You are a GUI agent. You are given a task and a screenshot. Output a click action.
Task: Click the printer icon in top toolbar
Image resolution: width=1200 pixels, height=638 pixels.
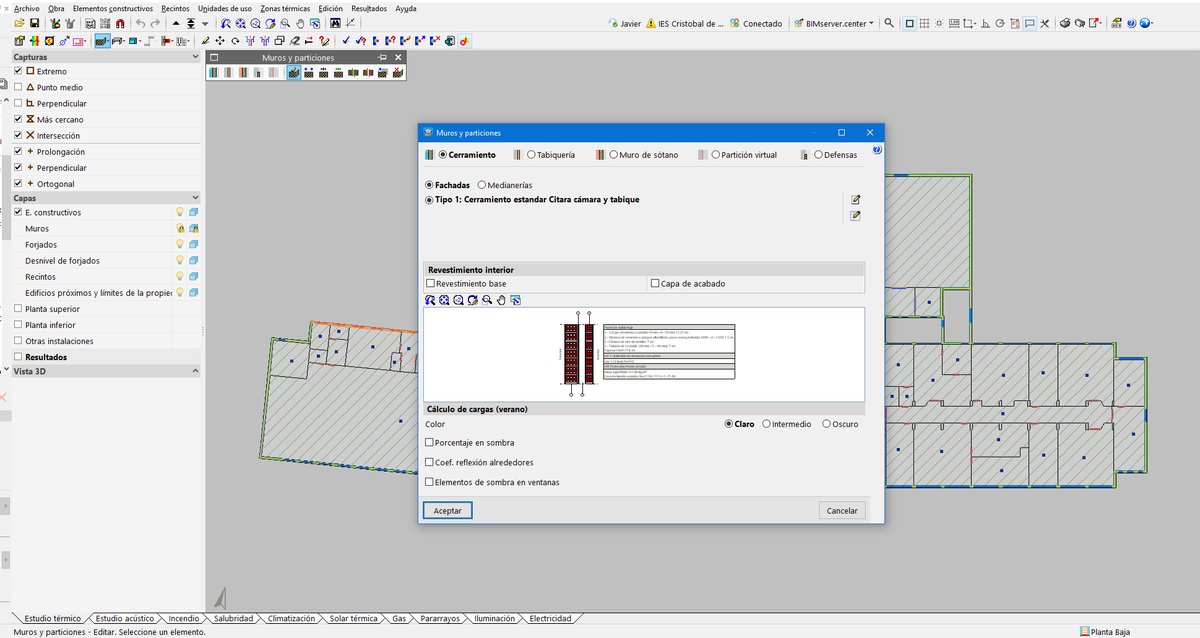(x=1066, y=23)
